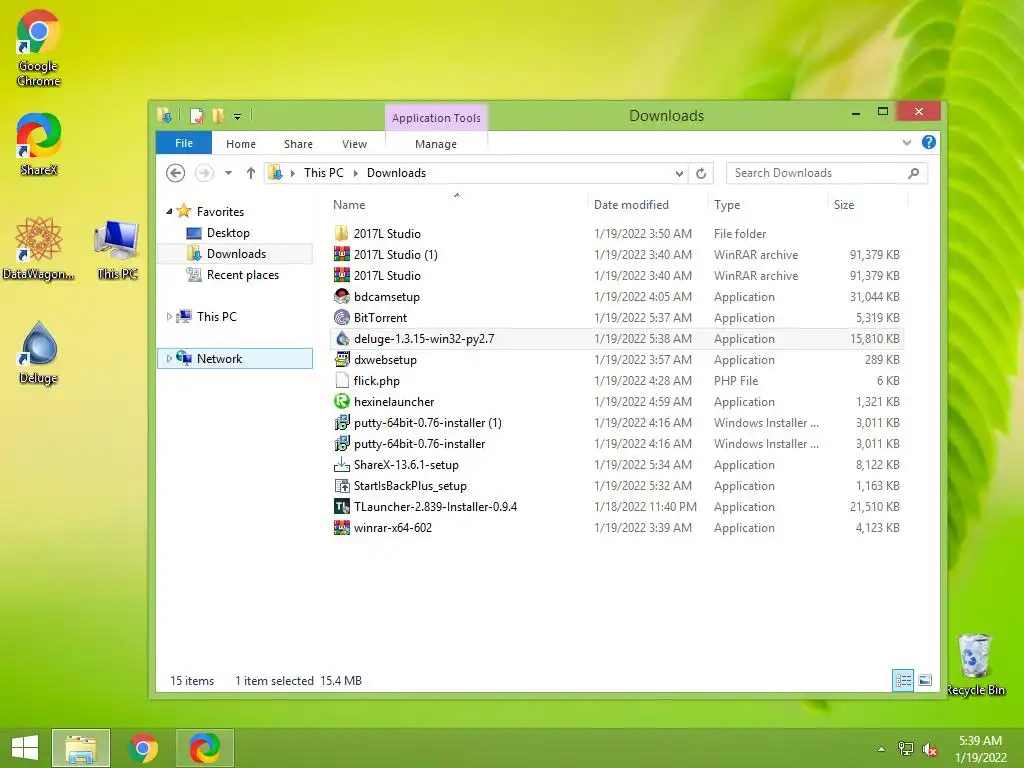
Task: Open the recent locations dropdown arrow
Action: [x=229, y=173]
